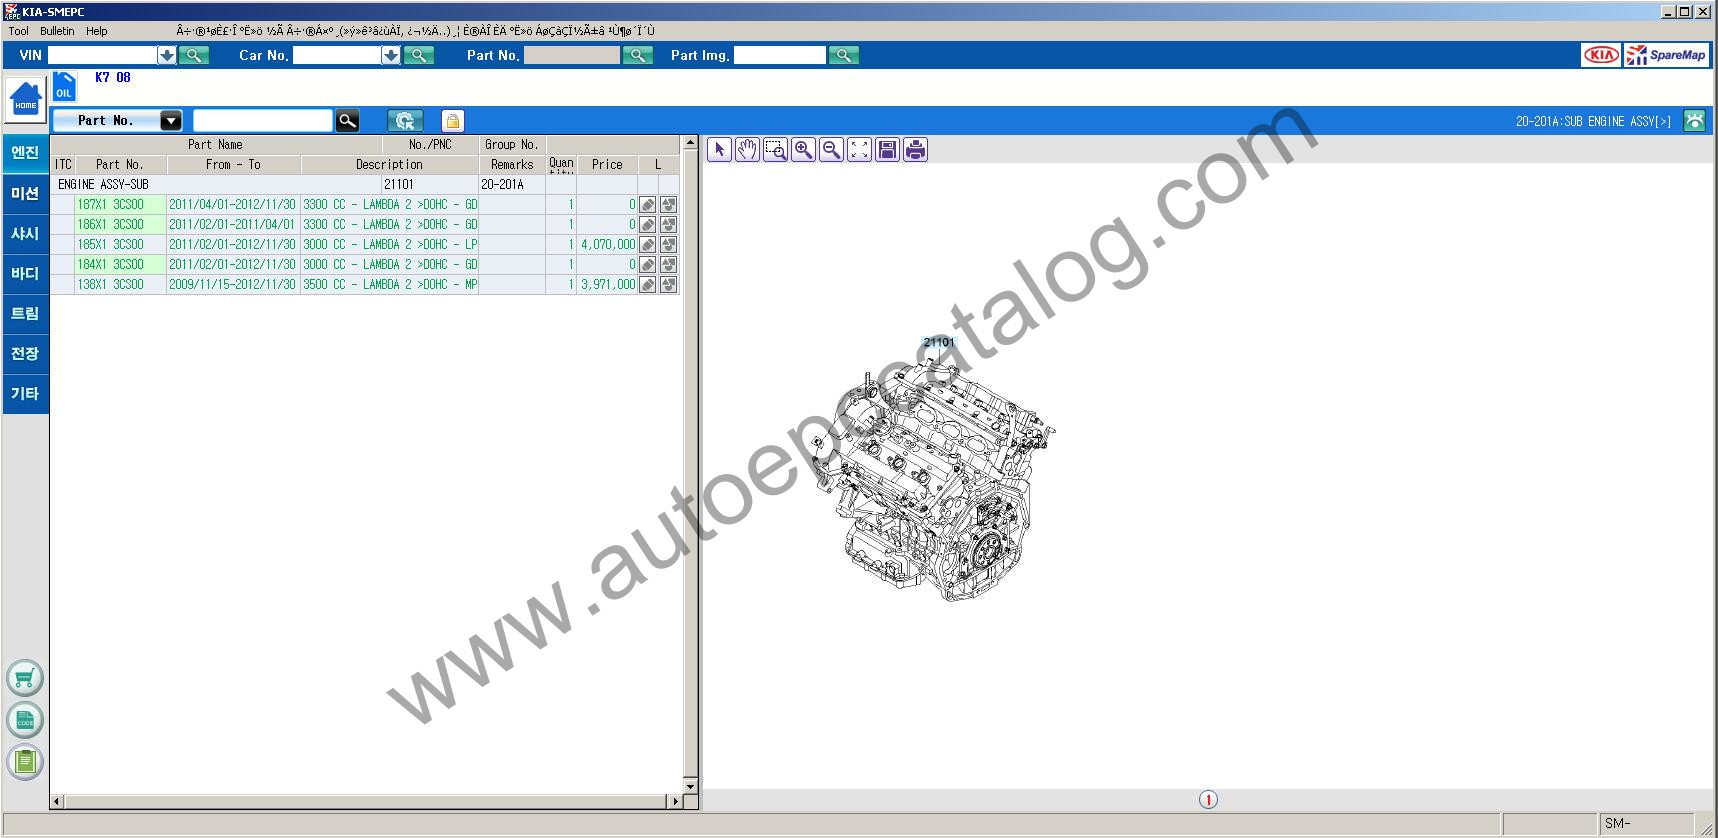Click the horizontal scroll-right arrow

pyautogui.click(x=676, y=802)
